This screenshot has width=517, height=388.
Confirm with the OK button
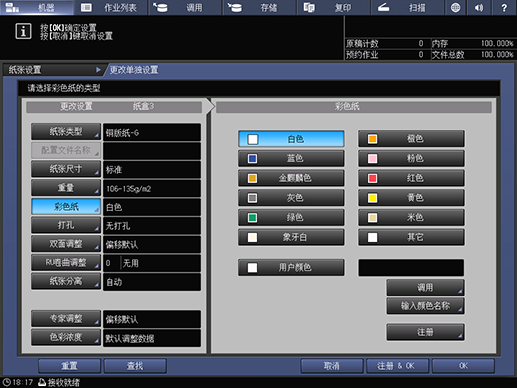click(x=463, y=366)
